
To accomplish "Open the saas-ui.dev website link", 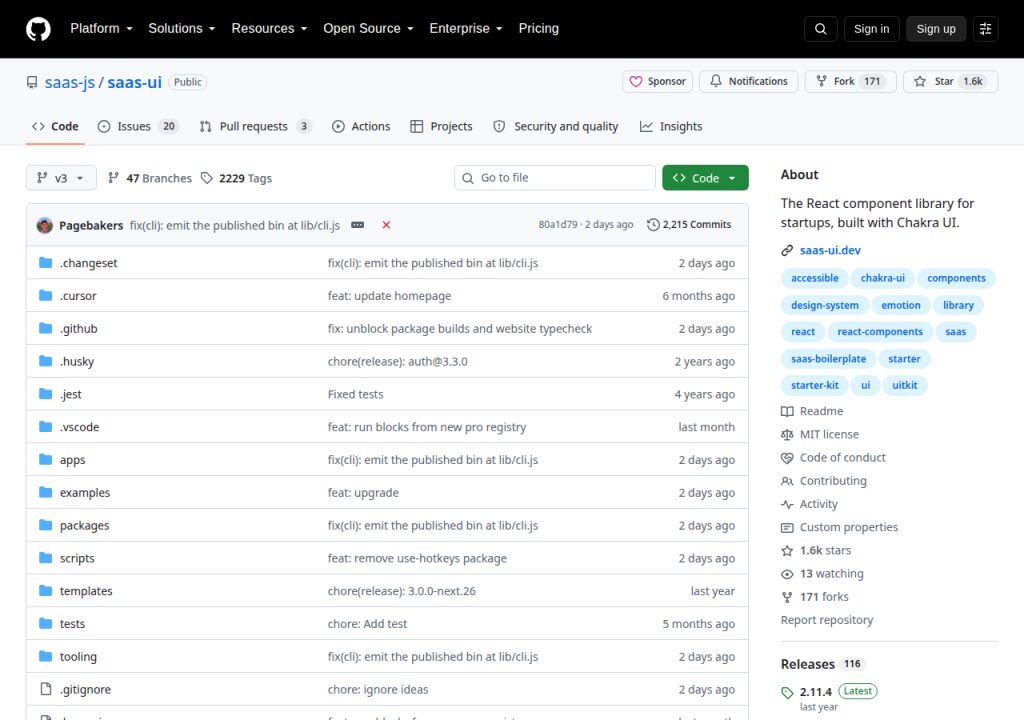I will pos(830,251).
